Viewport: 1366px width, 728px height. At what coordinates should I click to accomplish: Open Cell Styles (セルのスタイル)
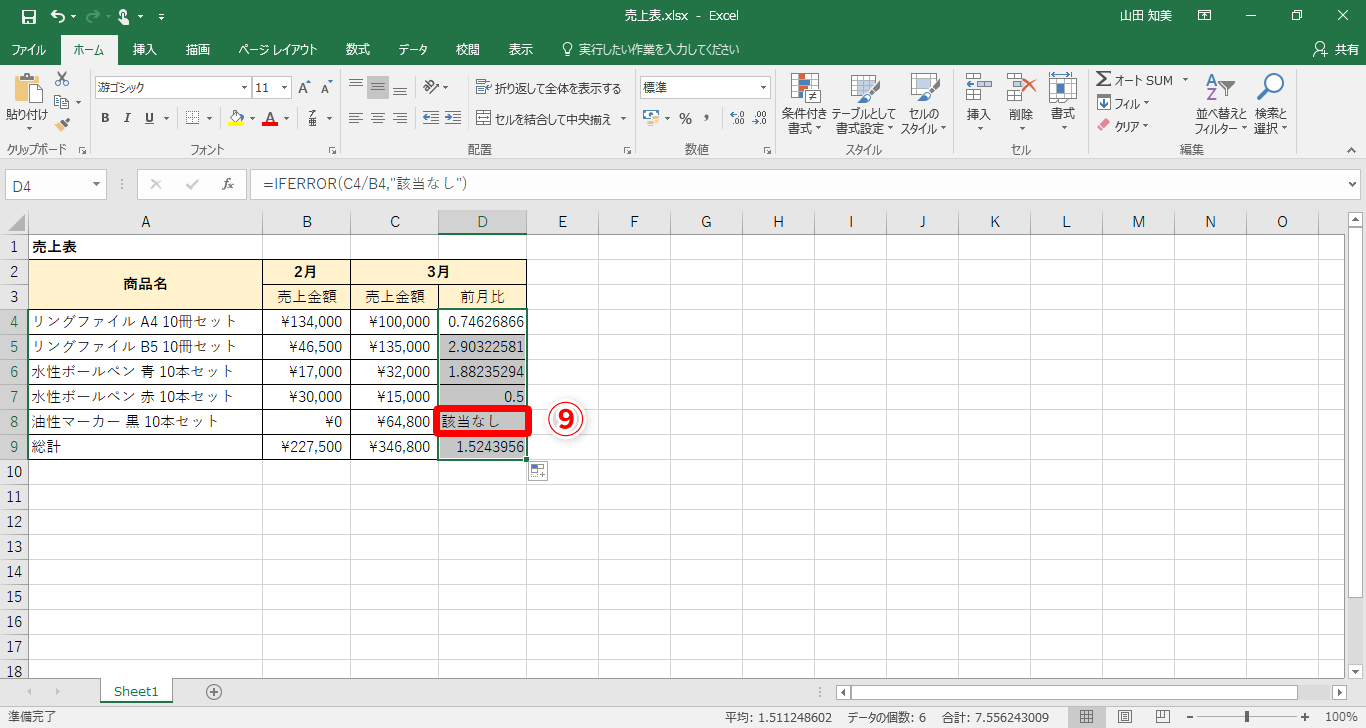[x=924, y=103]
